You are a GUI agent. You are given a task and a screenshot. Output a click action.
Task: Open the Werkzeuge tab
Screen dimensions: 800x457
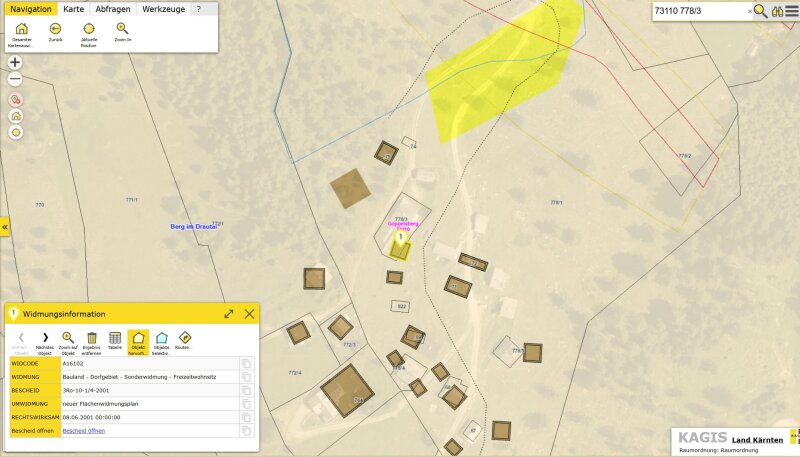[162, 8]
